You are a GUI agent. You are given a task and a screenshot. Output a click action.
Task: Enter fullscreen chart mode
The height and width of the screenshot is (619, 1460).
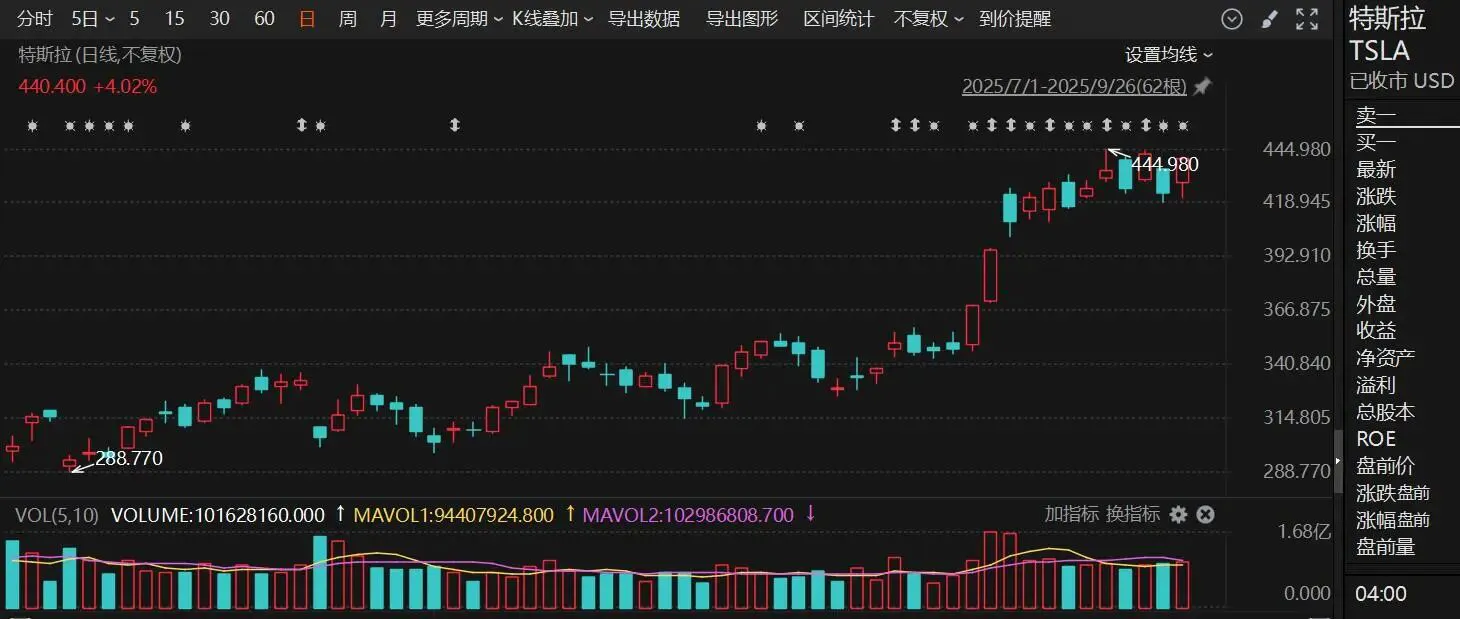[x=1306, y=19]
